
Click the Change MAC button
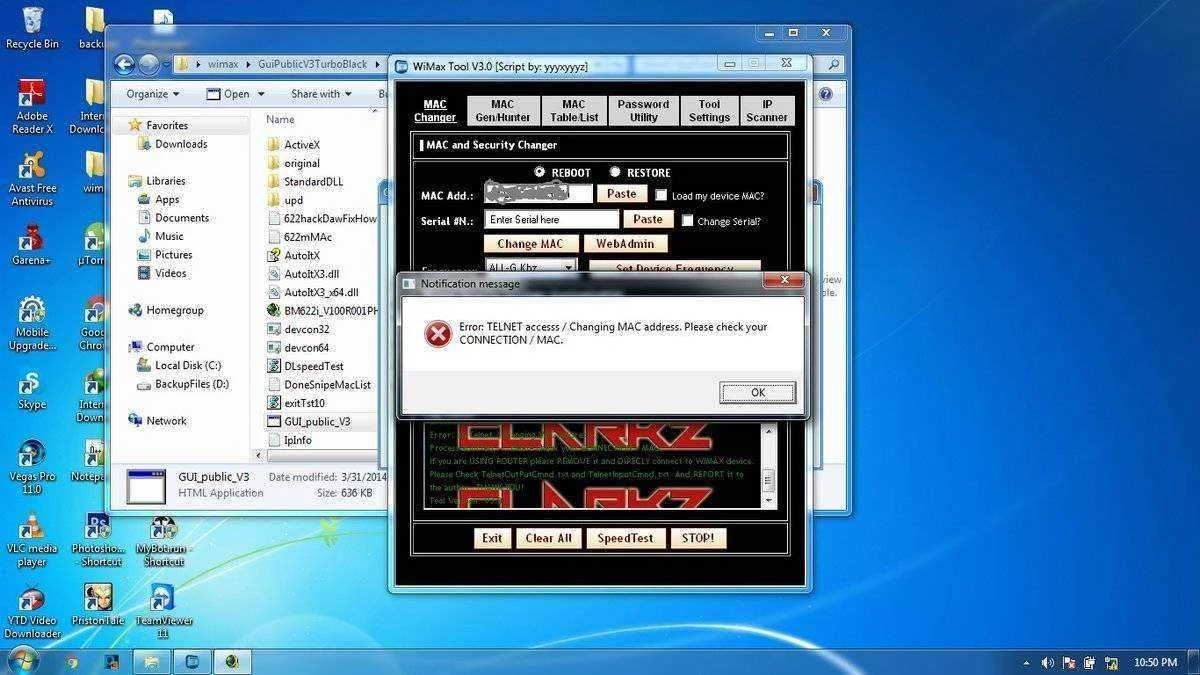point(530,244)
